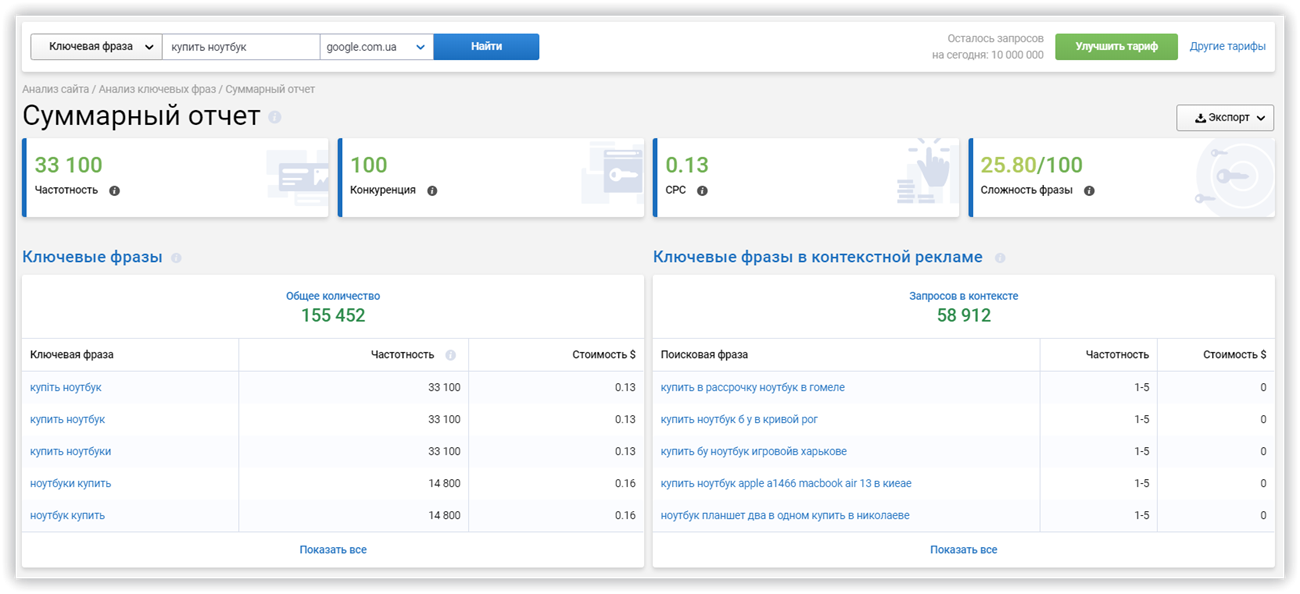The height and width of the screenshot is (594, 1300).
Task: Open the Ключевая фраза search type dropdown
Action: 96,47
